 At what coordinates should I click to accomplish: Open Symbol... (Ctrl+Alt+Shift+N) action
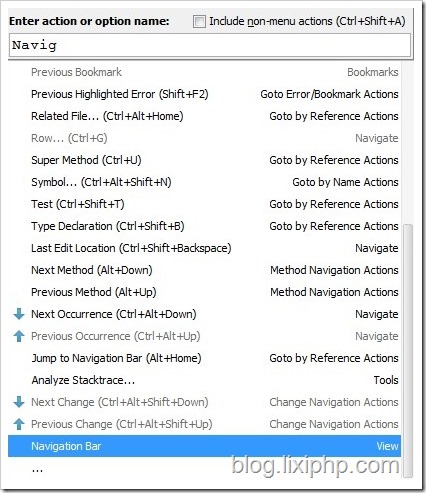click(205, 182)
